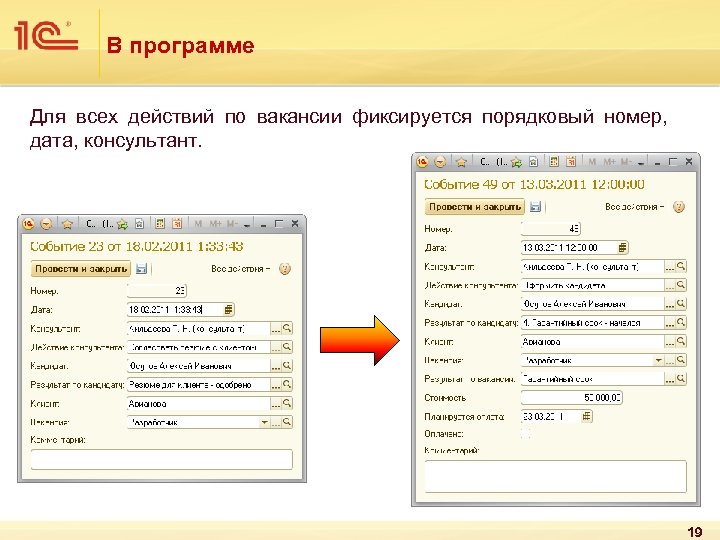Viewport: 720px width, 540px height.
Task: Open calculator icon in Событие 23 toolbar
Action: pyautogui.click(x=160, y=224)
